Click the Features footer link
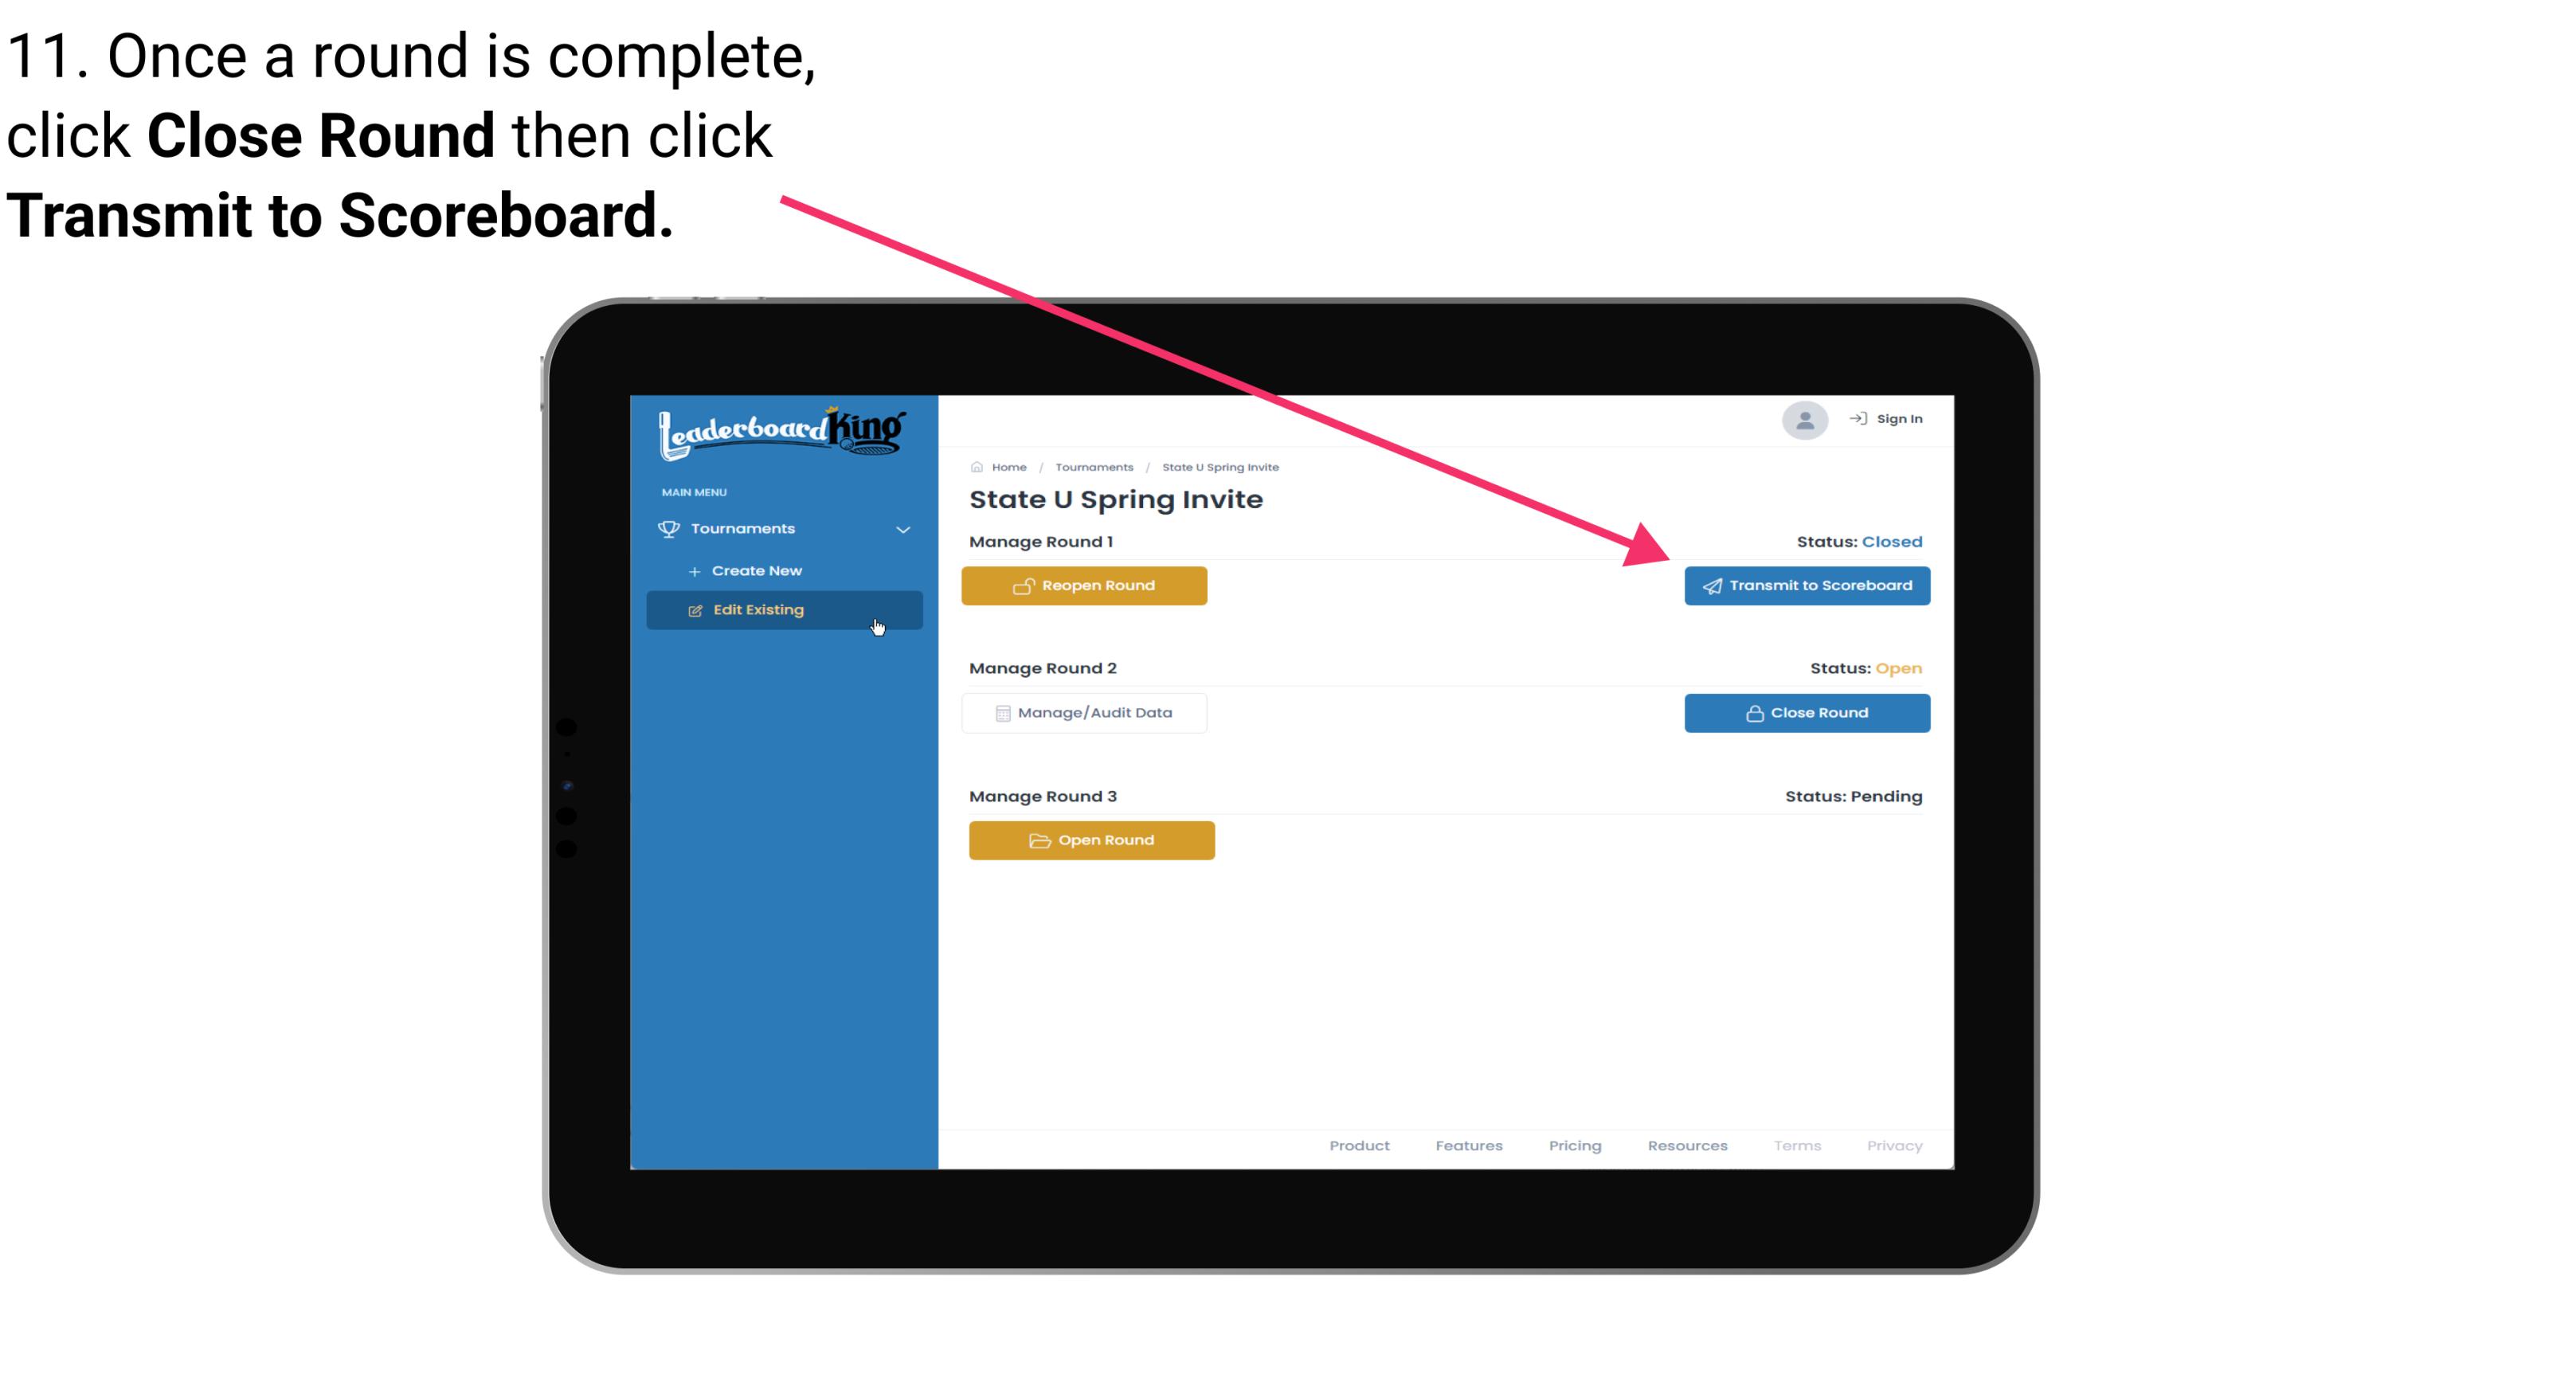The width and height of the screenshot is (2576, 1386). pyautogui.click(x=1470, y=1145)
